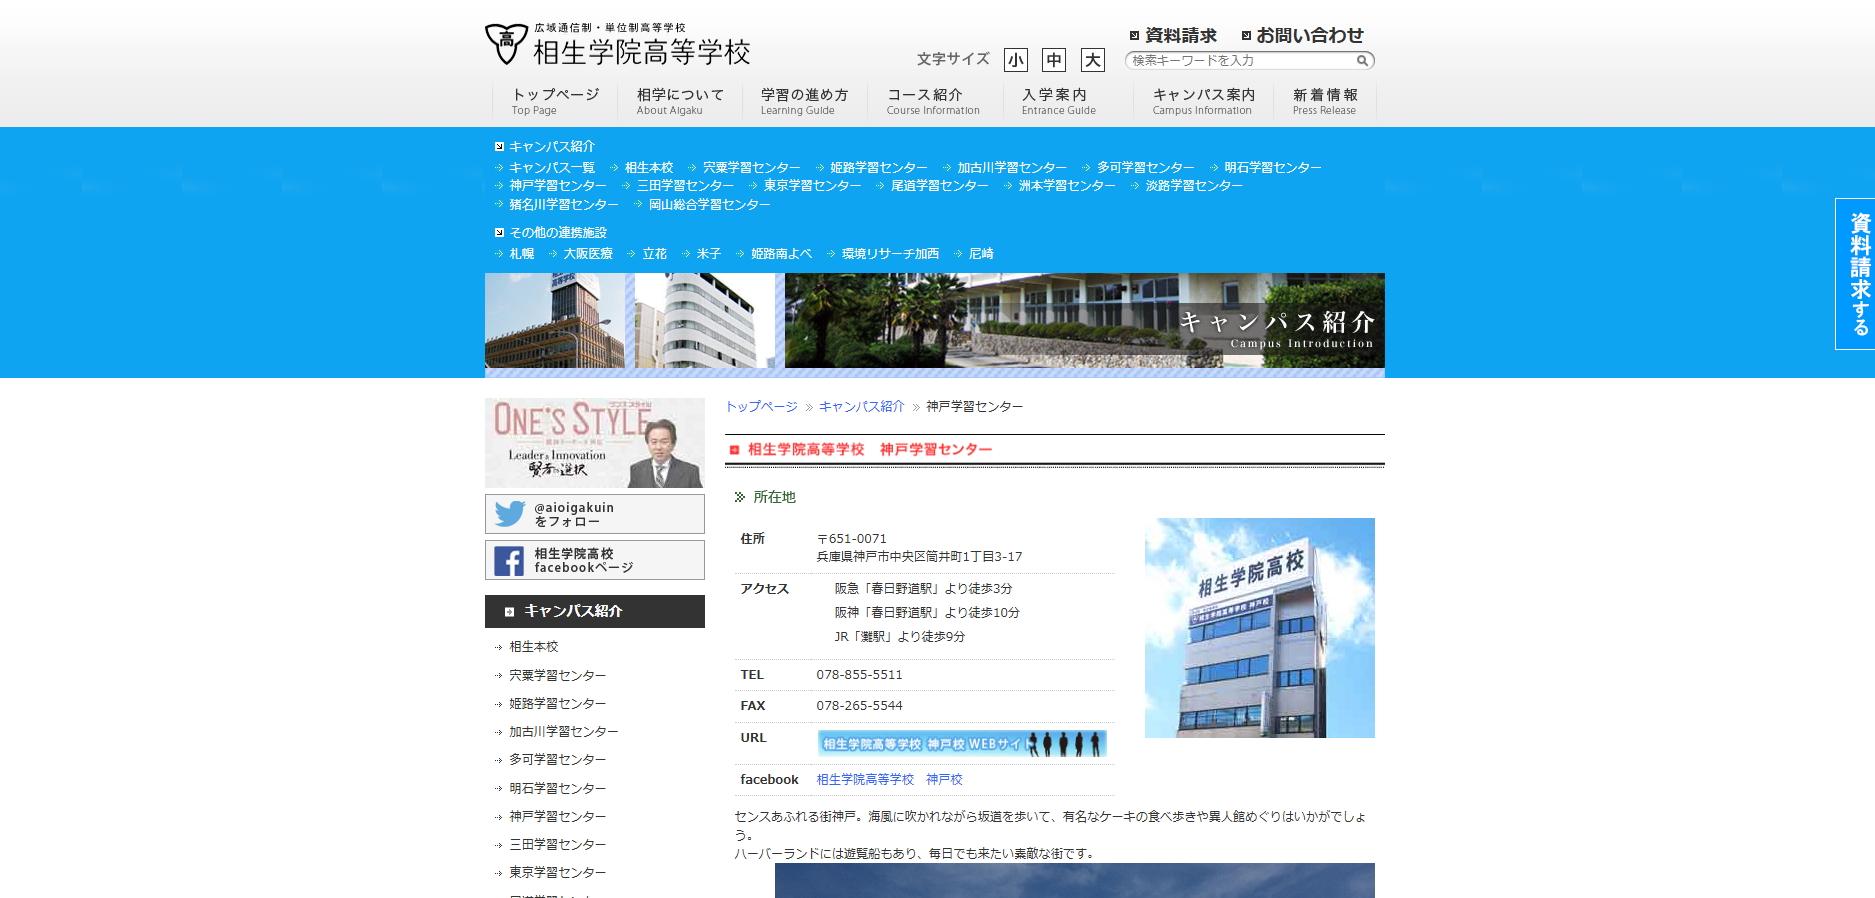Select 姫路学習センター in the sidebar list
1875x898 pixels.
[557, 704]
